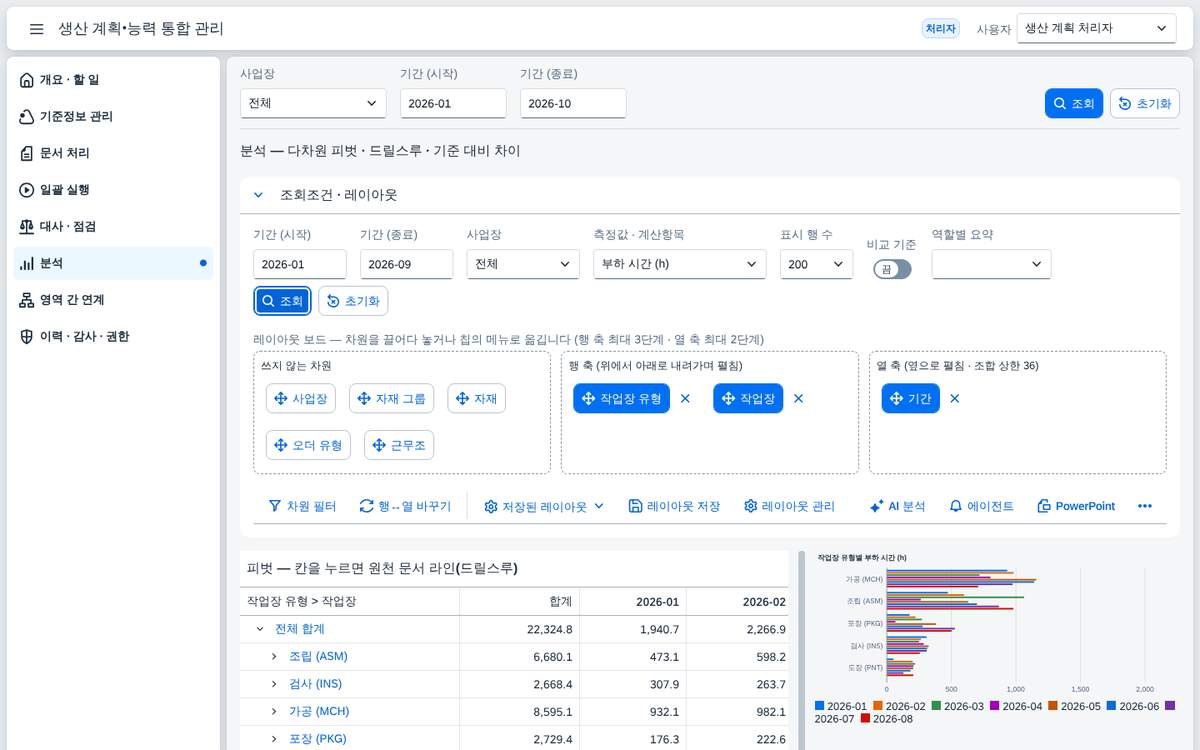Screen dimensions: 1200x750
Task: Click the 근무조 dimension chip
Action: (399, 445)
